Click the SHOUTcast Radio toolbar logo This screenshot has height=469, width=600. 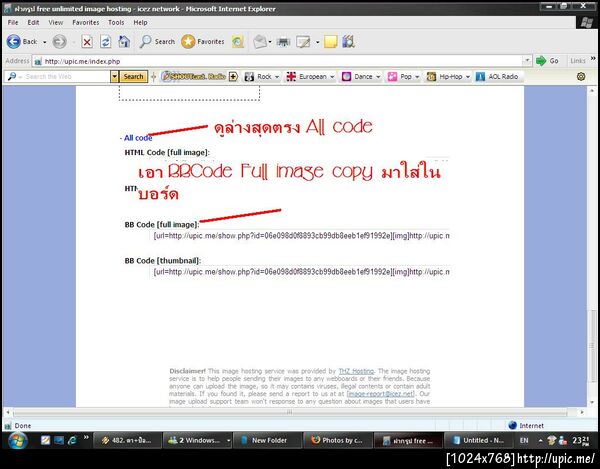194,77
